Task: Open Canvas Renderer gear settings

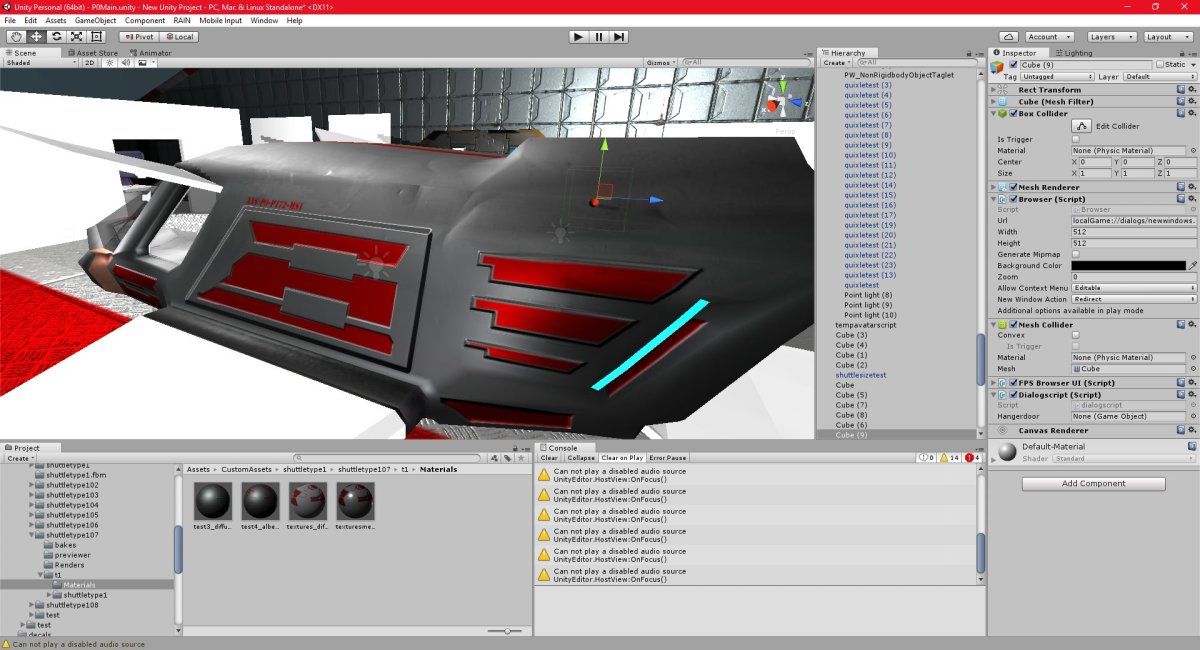Action: (x=1192, y=431)
